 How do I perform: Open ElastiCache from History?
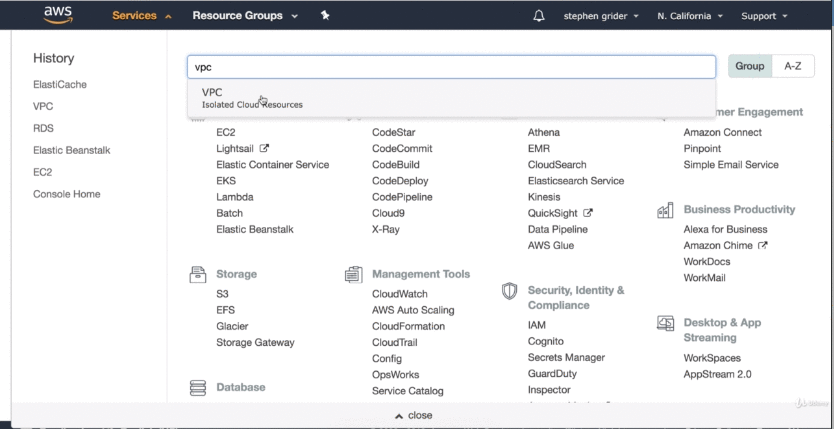(x=60, y=85)
